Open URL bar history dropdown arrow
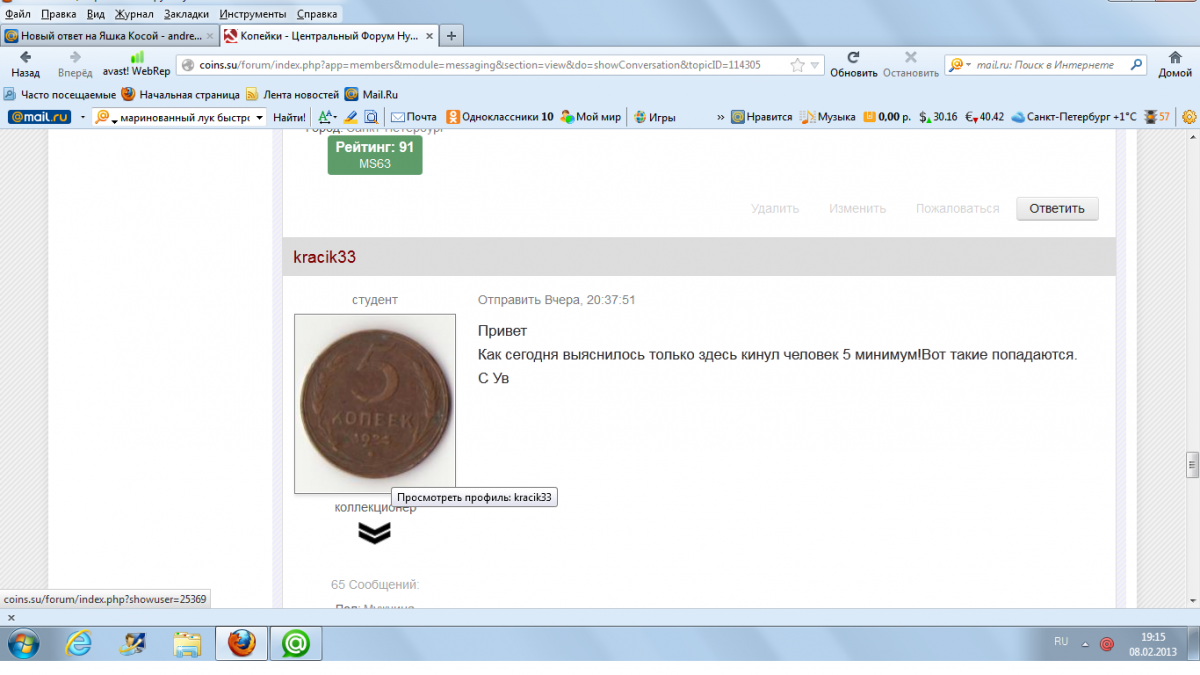This screenshot has width=1200, height=675. pos(816,65)
